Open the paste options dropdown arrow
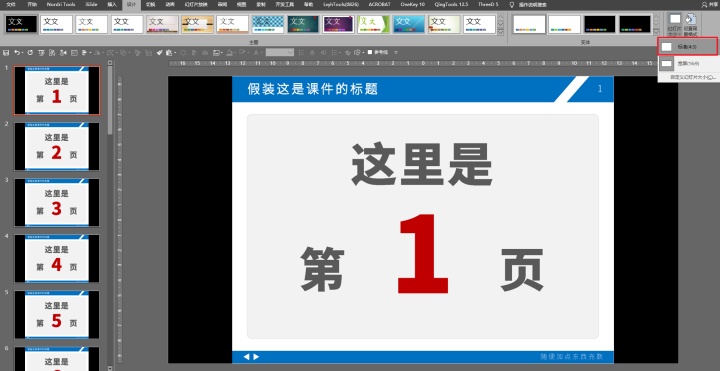 click(x=175, y=52)
